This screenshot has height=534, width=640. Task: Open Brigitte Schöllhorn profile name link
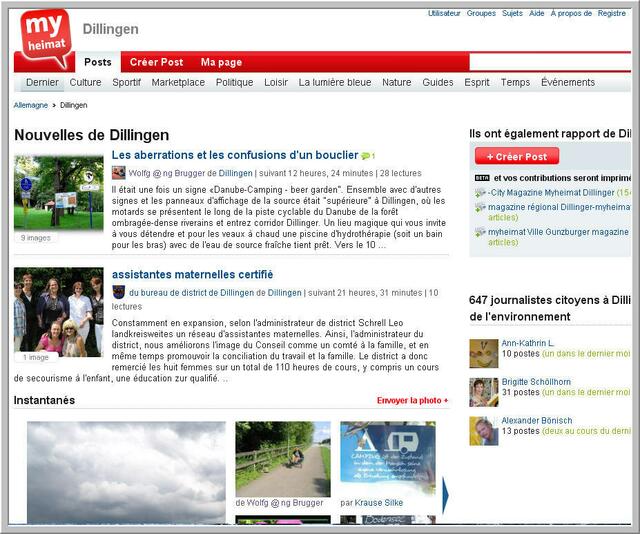pyautogui.click(x=536, y=382)
